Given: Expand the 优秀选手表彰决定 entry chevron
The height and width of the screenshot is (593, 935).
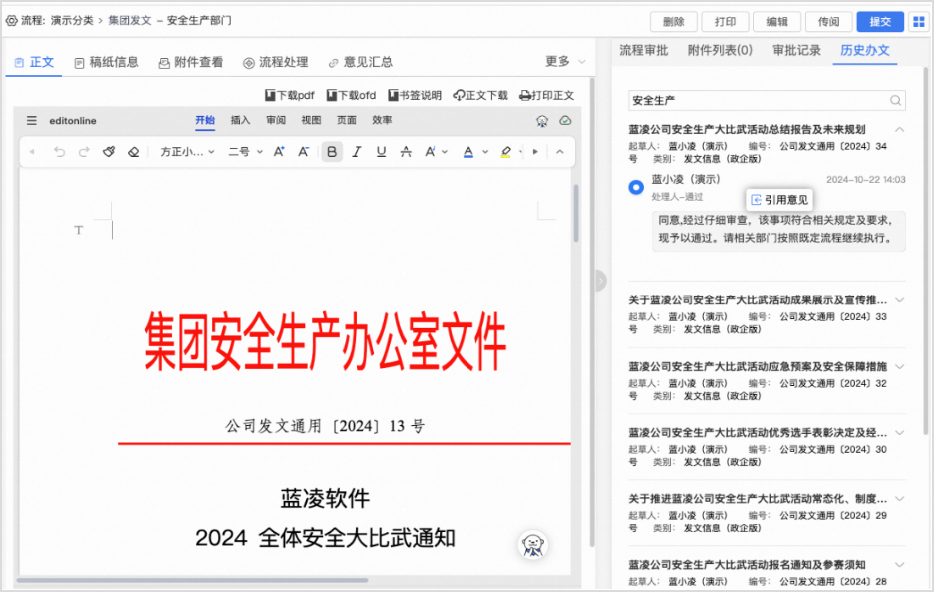Looking at the screenshot, I should click(x=899, y=433).
